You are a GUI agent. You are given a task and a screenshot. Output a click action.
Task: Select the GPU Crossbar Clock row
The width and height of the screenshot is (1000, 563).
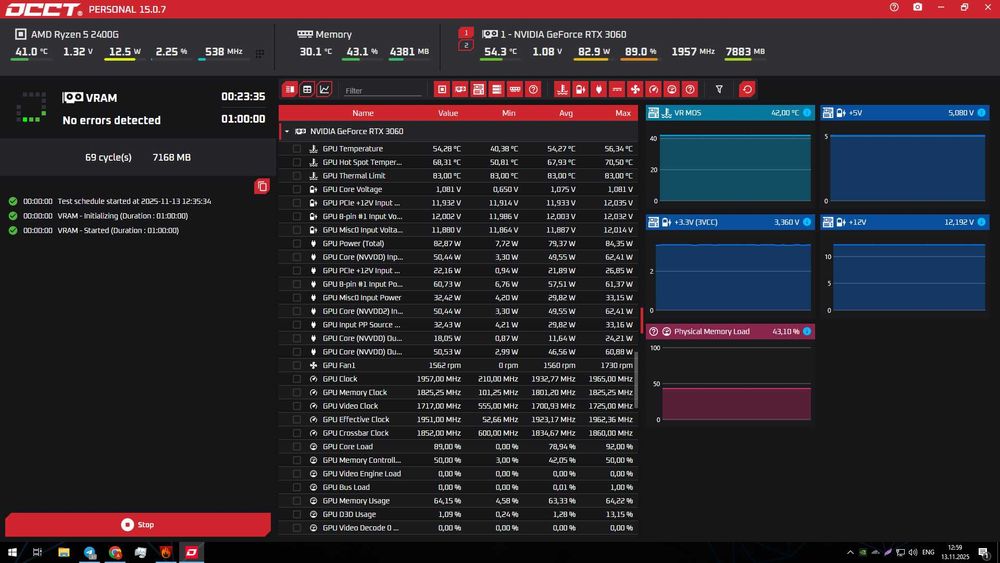point(458,433)
